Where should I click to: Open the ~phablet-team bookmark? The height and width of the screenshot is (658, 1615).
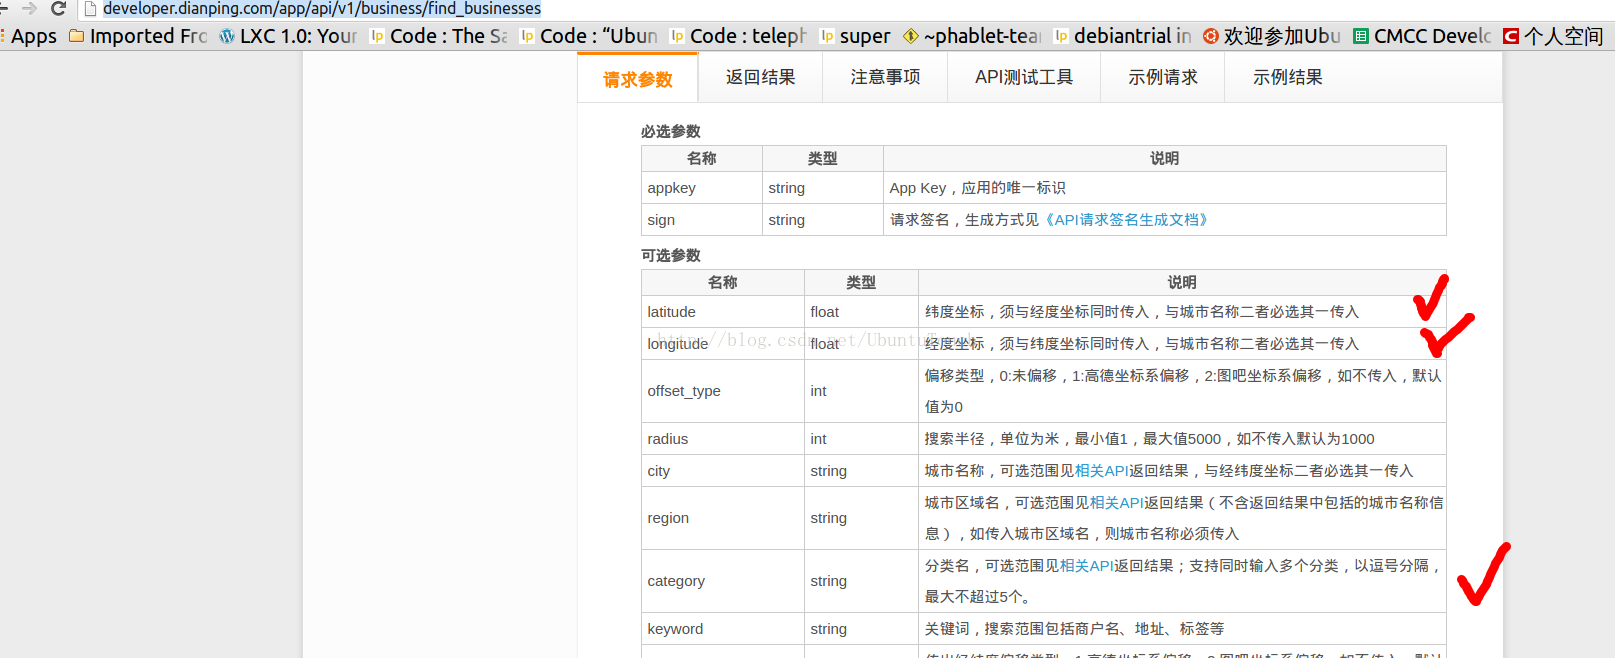(x=972, y=36)
